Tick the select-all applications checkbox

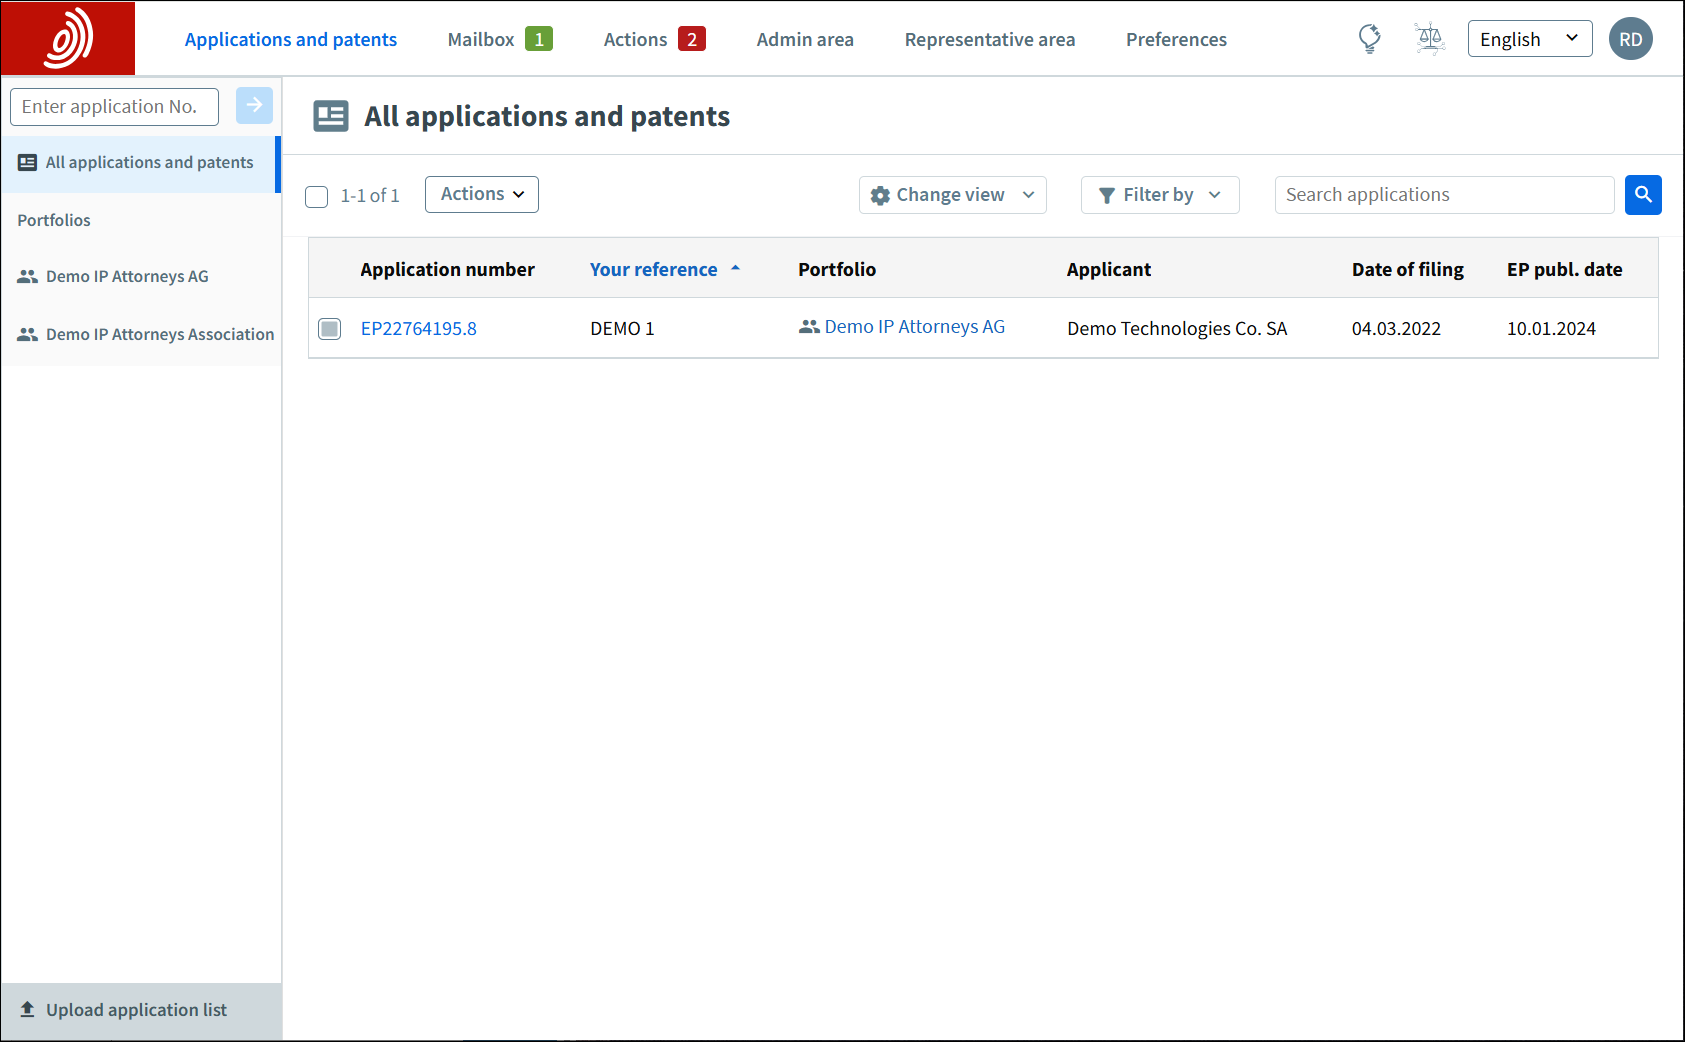317,196
